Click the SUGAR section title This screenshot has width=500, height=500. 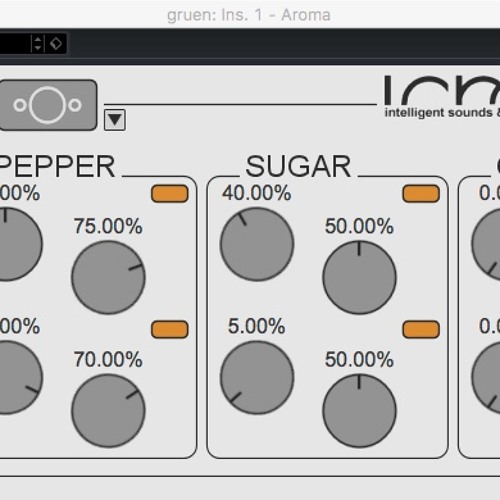[x=298, y=166]
